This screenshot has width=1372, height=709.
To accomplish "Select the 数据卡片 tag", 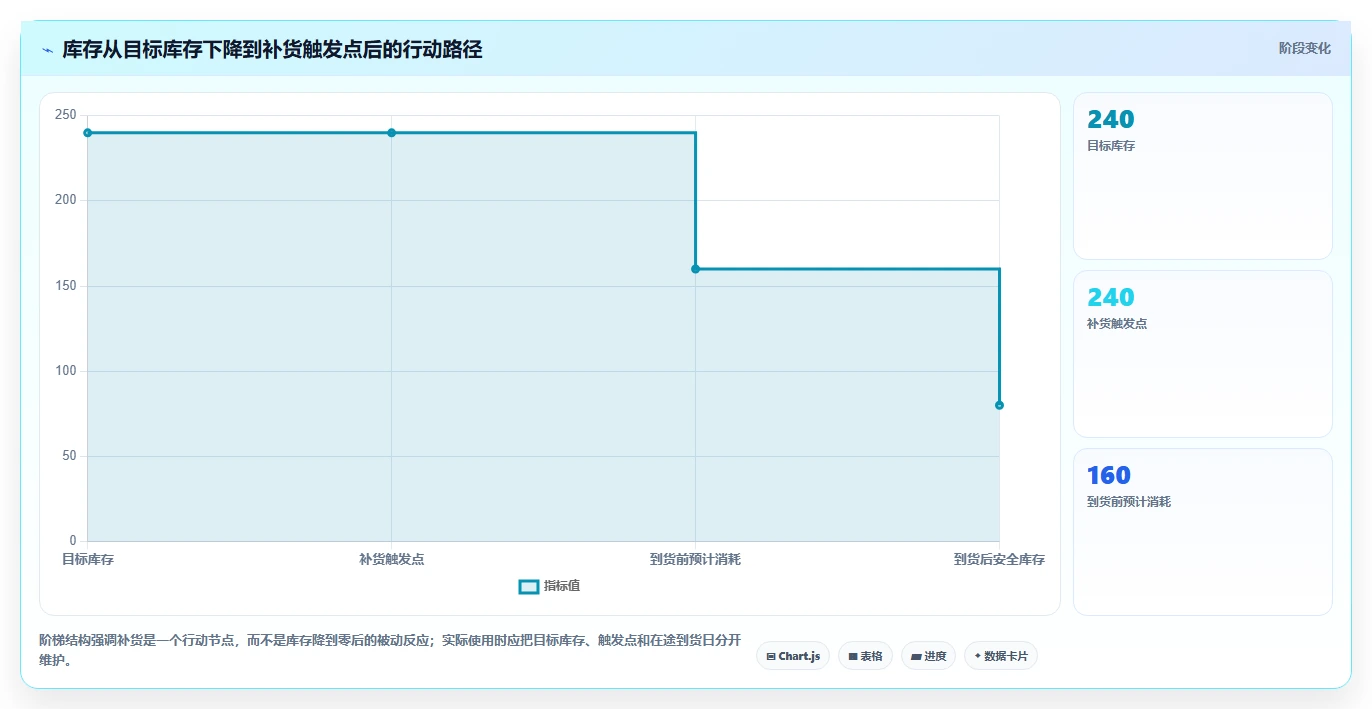I will (x=1000, y=656).
